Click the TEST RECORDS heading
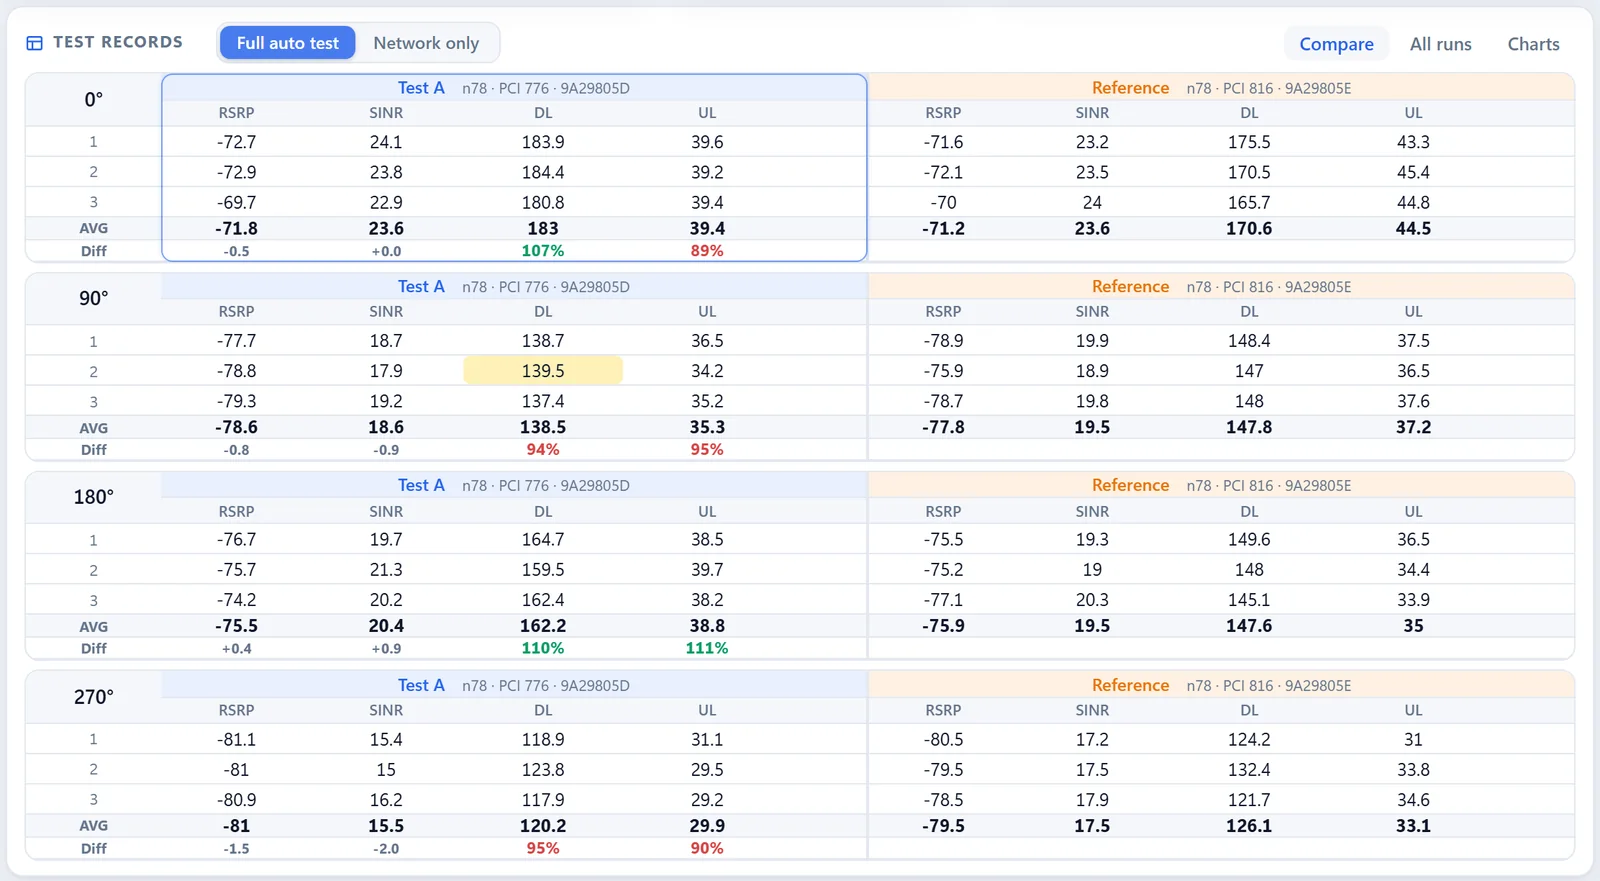Screen dimensions: 1600x881 [118, 42]
